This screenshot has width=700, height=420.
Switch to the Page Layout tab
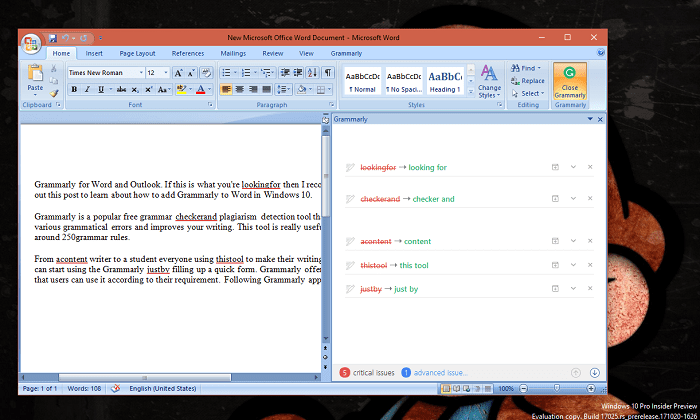tap(138, 53)
